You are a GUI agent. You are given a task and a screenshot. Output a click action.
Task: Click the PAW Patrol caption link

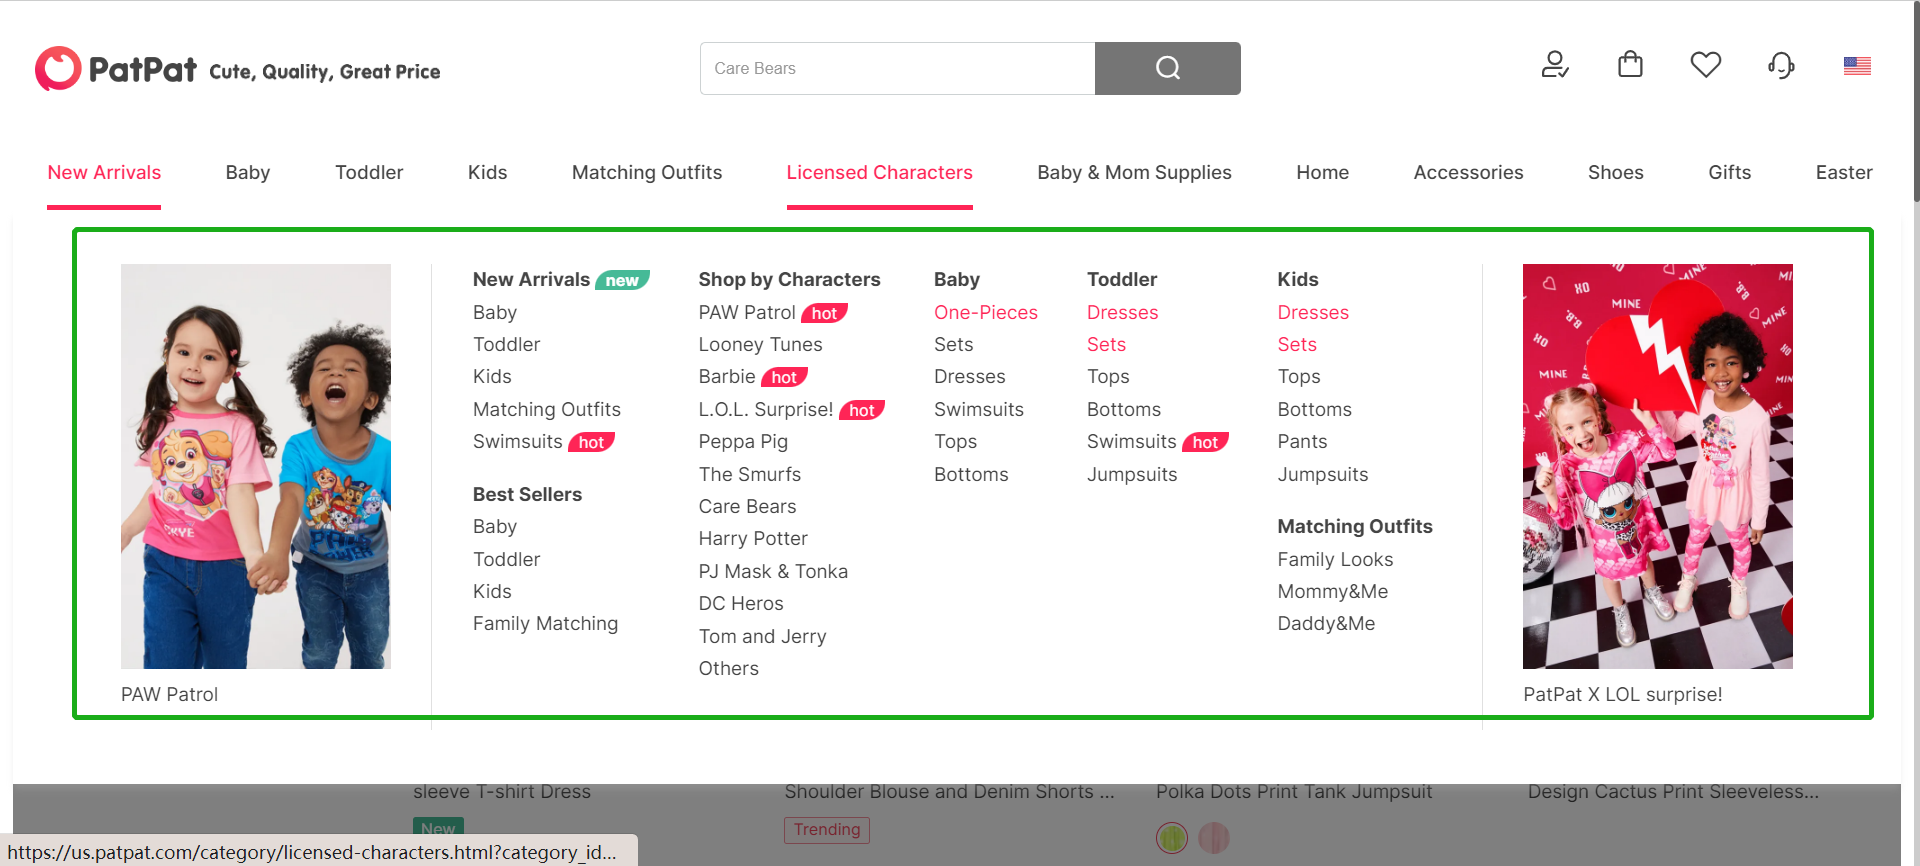coord(169,694)
